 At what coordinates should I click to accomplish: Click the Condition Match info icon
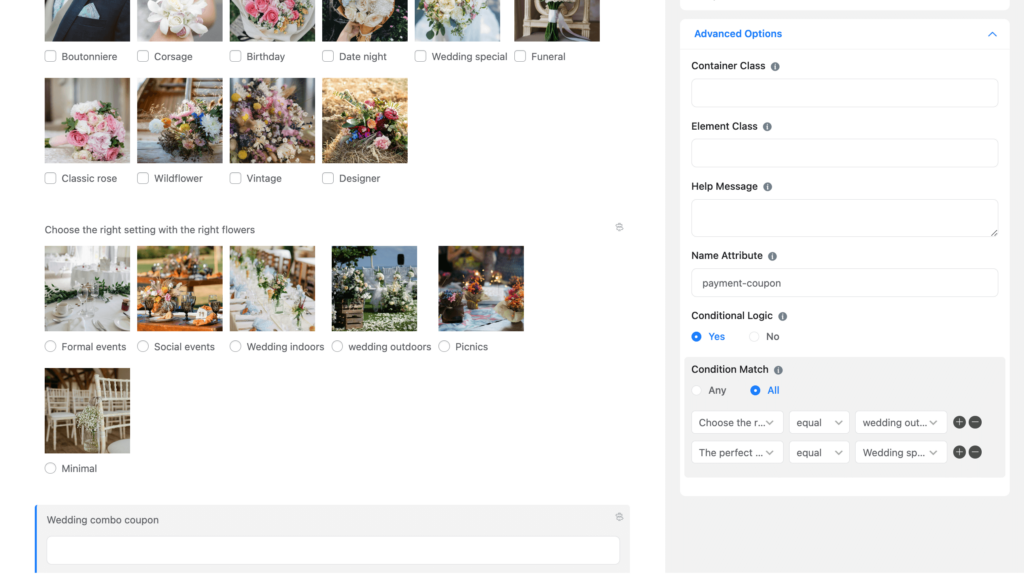click(x=778, y=370)
